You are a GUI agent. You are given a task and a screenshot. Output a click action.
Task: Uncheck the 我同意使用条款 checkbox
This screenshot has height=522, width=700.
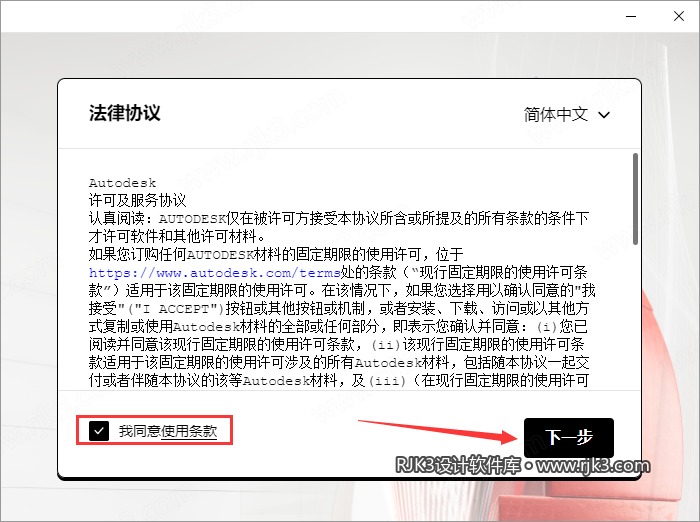(99, 431)
